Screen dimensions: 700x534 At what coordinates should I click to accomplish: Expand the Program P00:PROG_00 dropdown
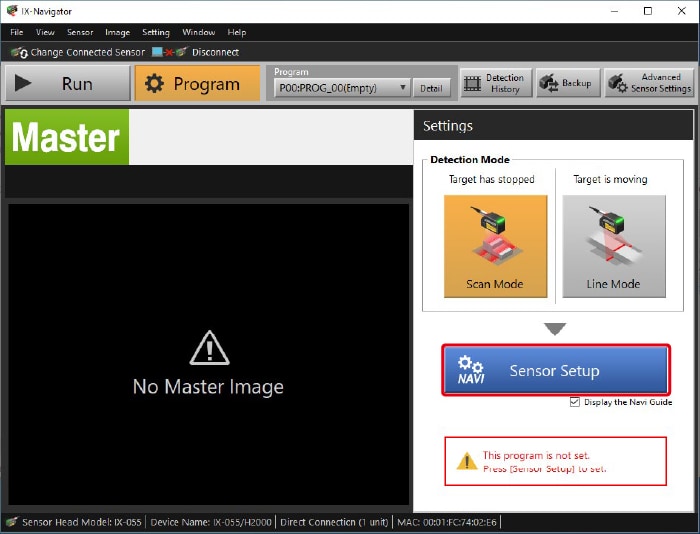tap(403, 88)
